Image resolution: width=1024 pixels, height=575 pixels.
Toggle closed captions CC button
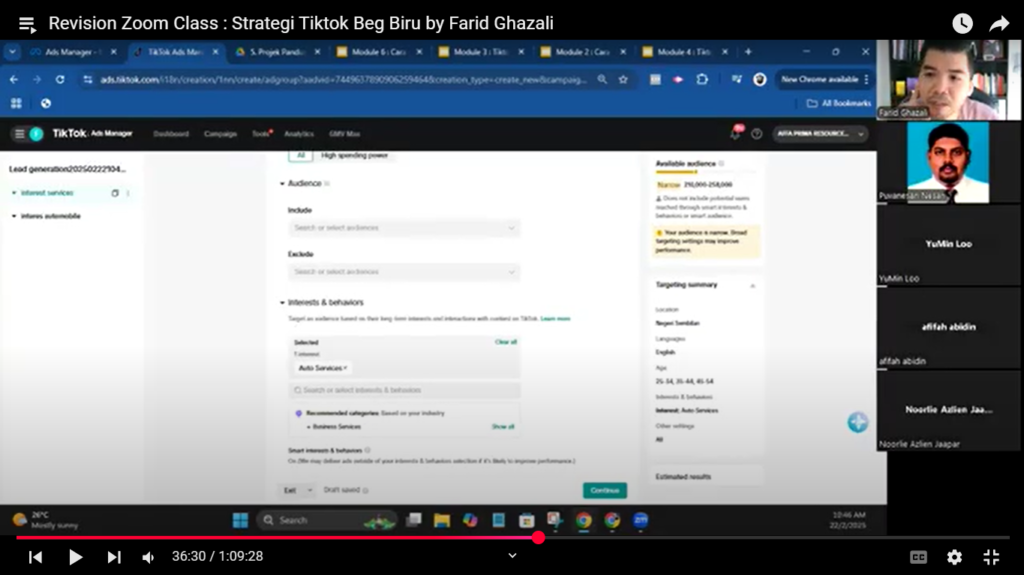pyautogui.click(x=918, y=557)
